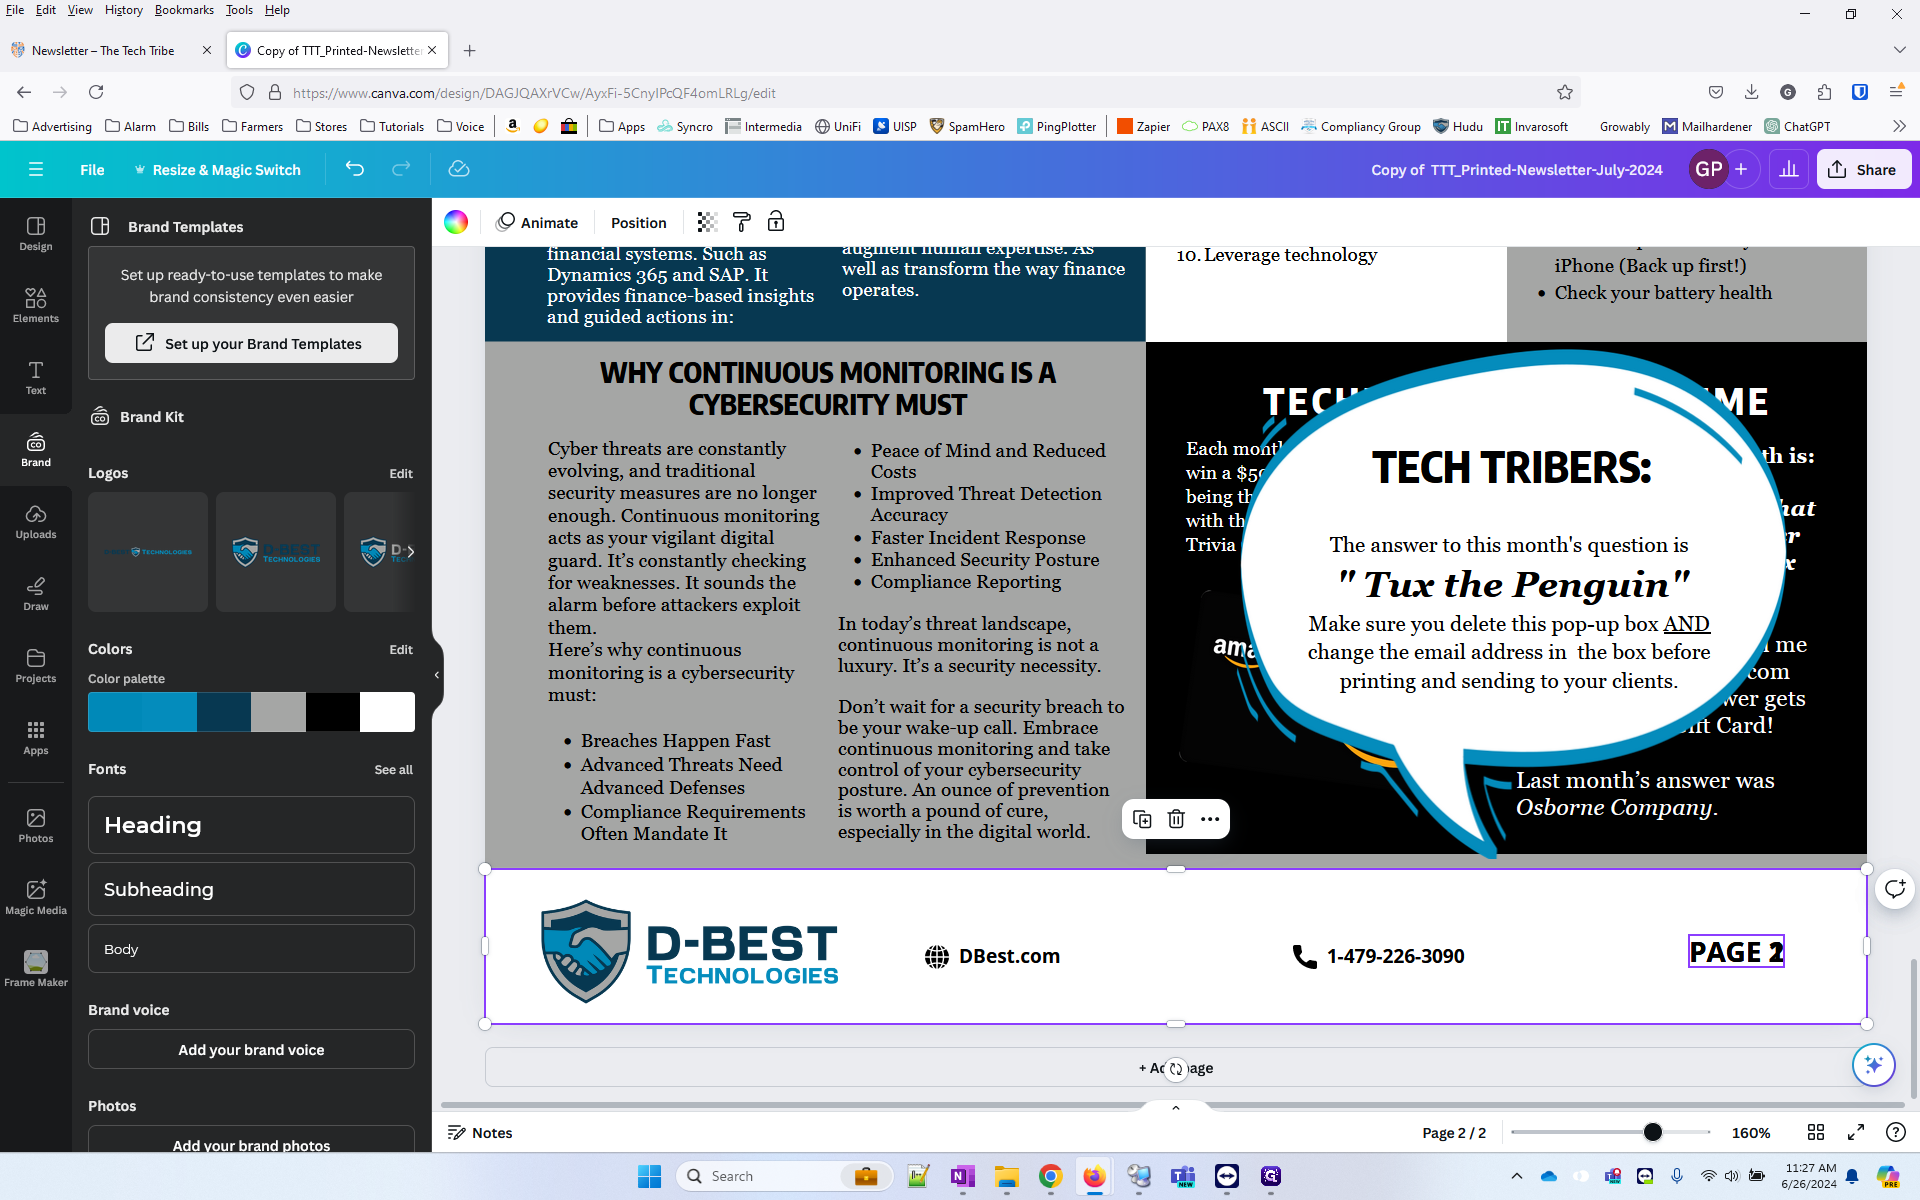Click the Magic assistant sparkle button

[x=1874, y=1064]
